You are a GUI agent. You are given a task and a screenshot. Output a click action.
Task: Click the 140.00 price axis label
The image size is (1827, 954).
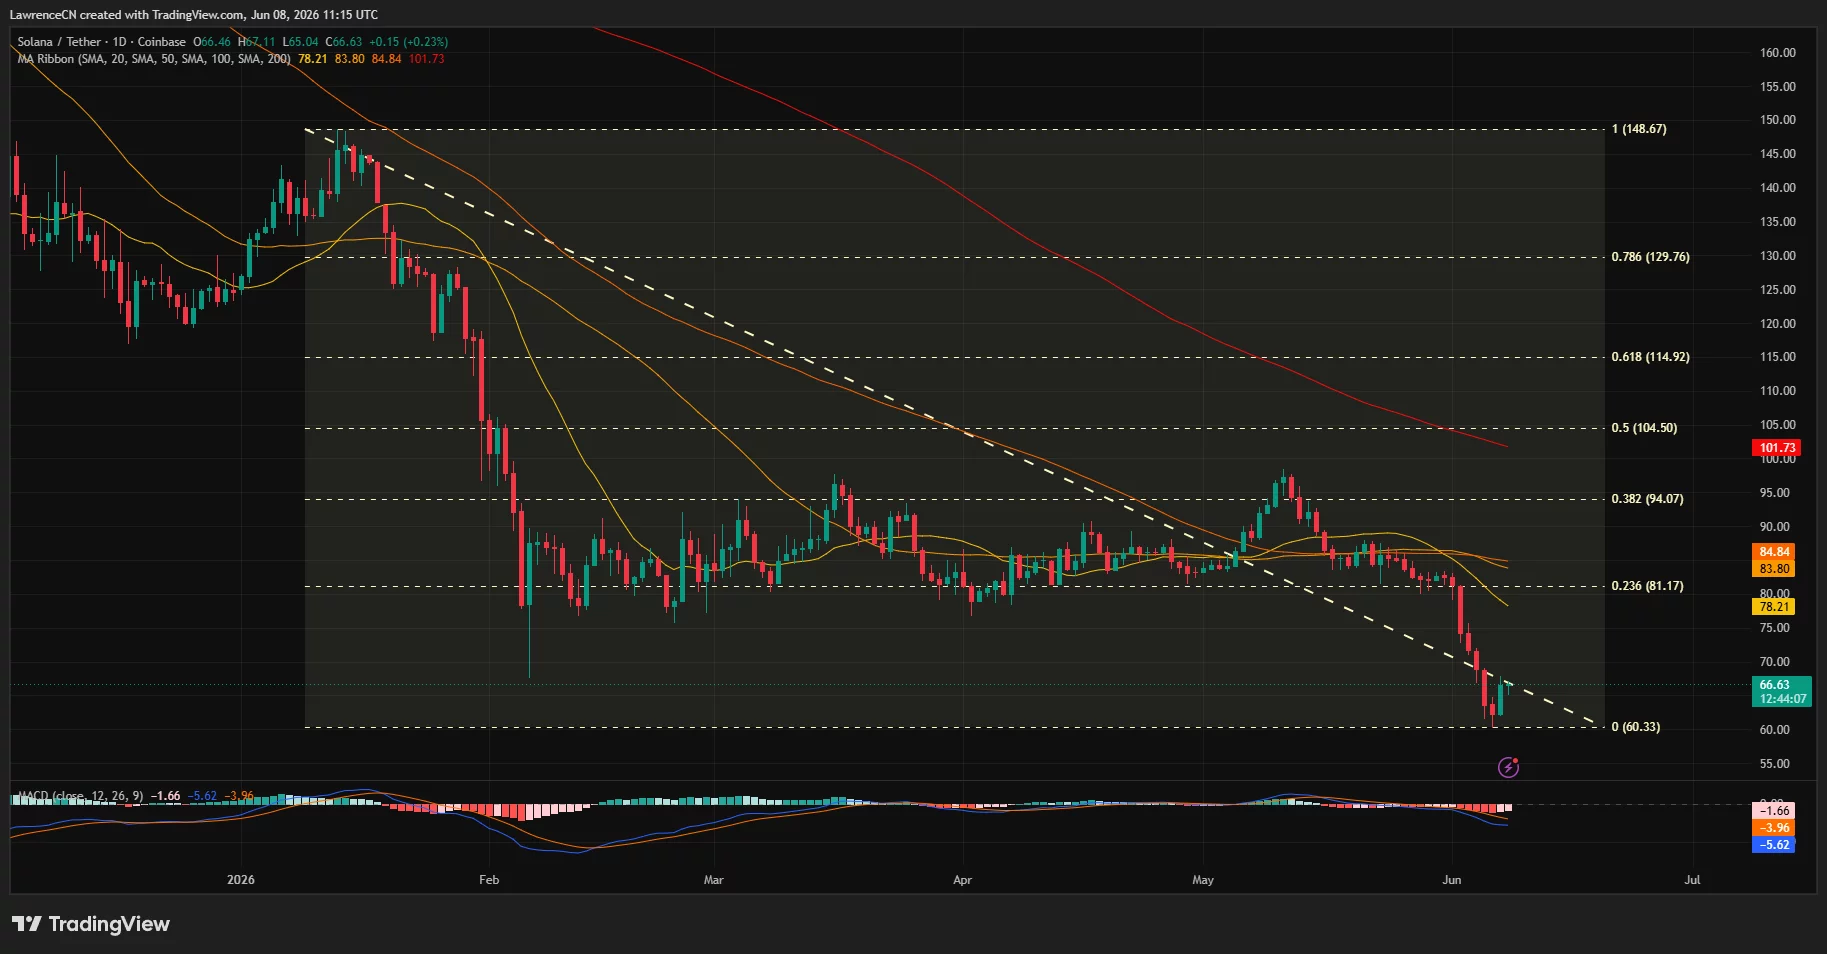(x=1778, y=188)
